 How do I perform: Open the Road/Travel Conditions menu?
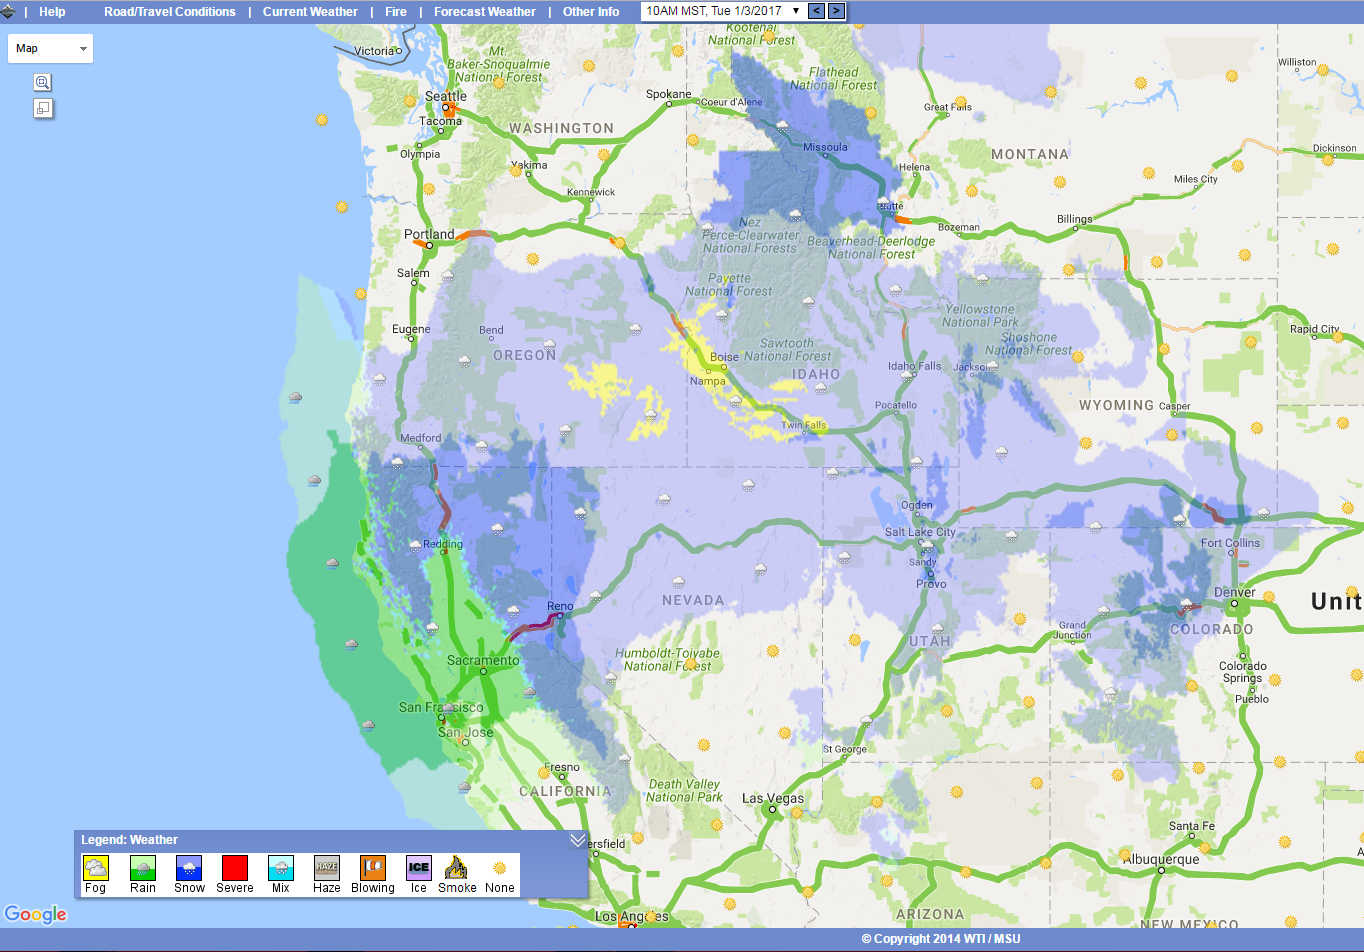coord(169,11)
